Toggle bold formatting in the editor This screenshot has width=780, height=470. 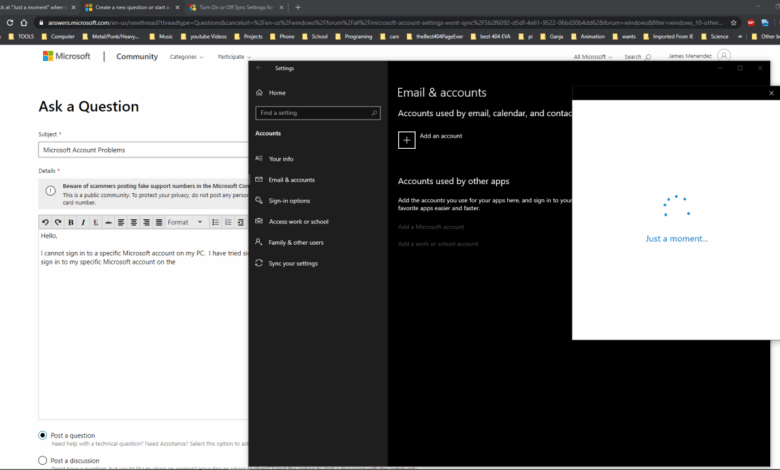(71, 222)
